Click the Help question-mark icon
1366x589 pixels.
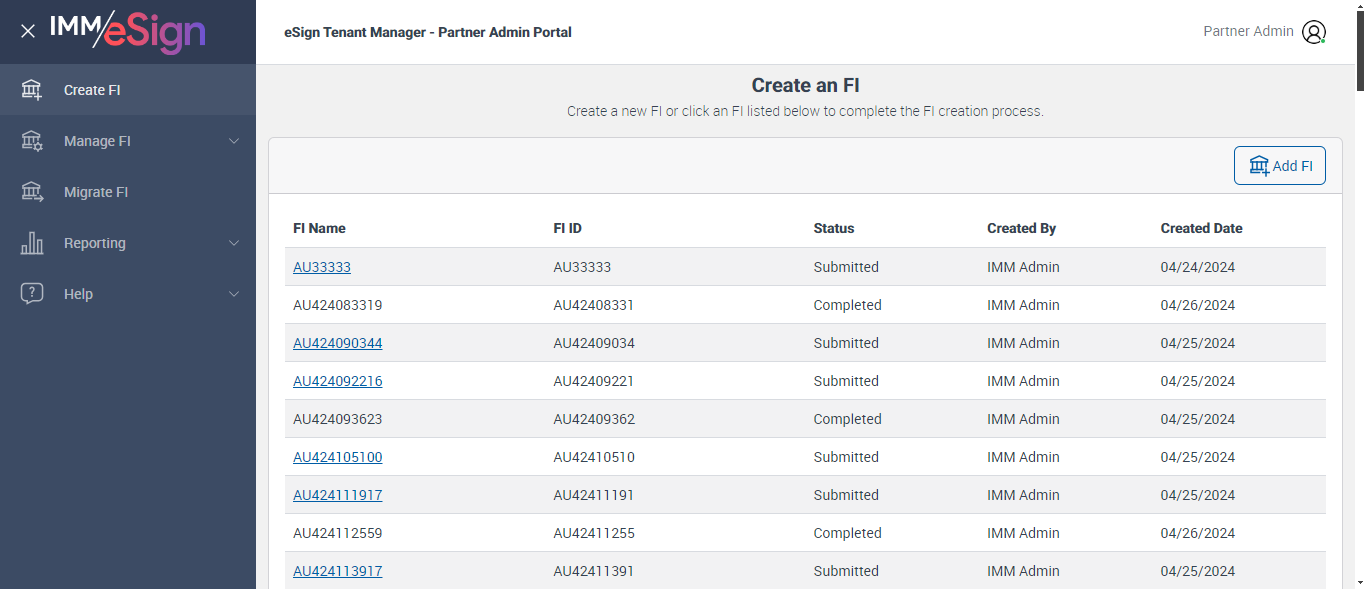(32, 294)
